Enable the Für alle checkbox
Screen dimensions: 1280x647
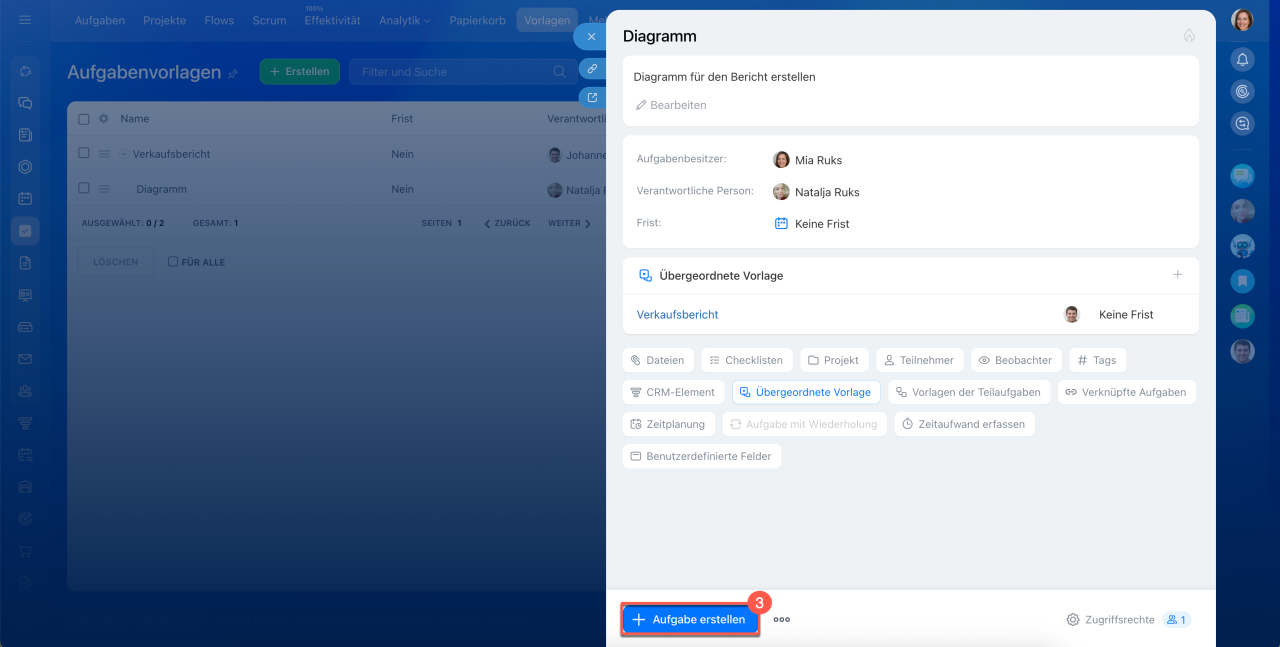coord(173,262)
